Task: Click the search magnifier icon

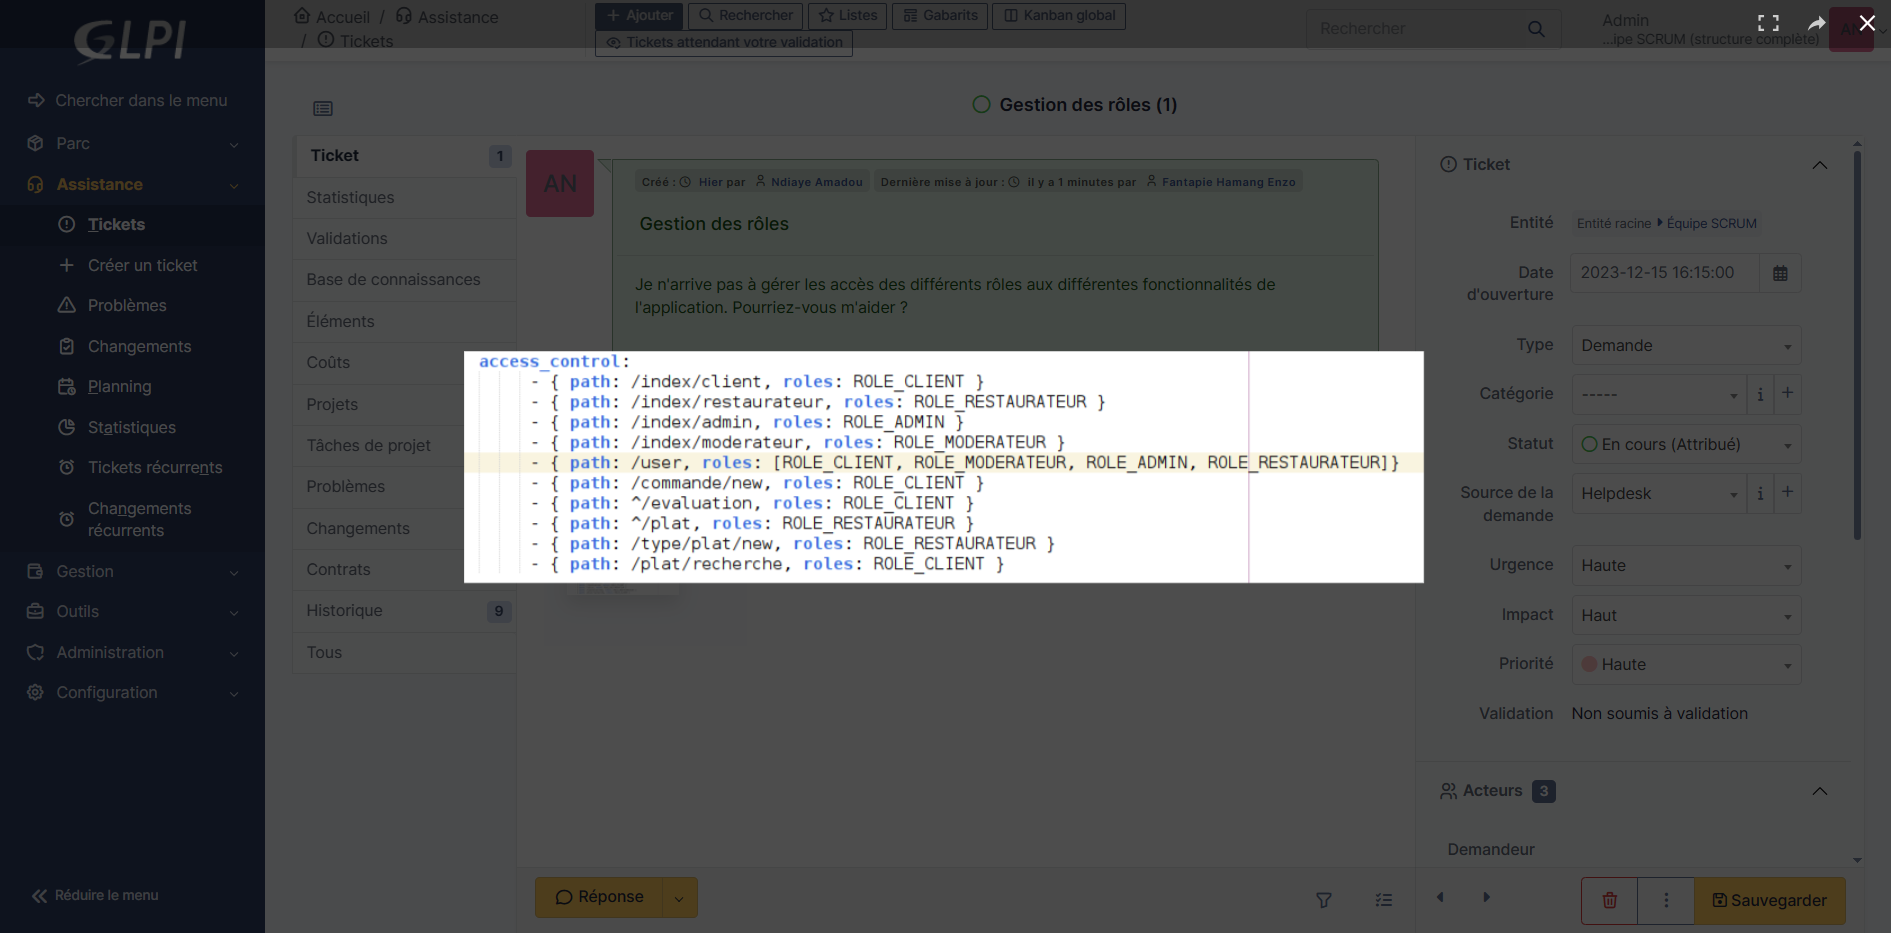Action: pos(1536,29)
